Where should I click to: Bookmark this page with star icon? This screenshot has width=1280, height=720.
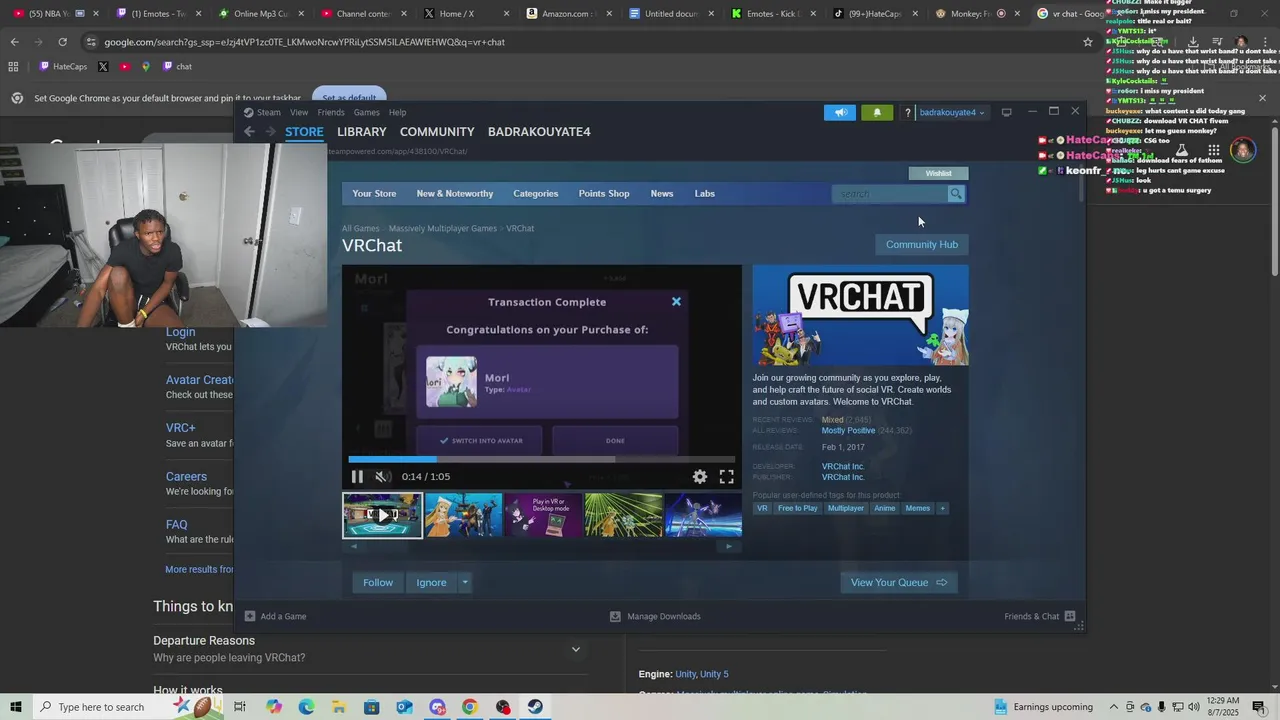click(x=1088, y=42)
